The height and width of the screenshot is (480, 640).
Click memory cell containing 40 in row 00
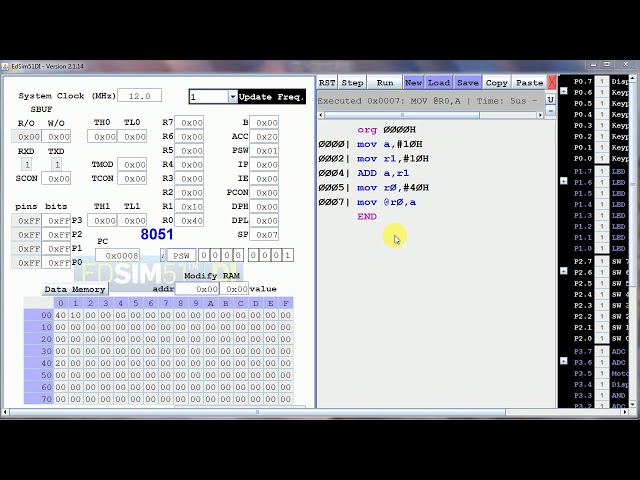(60, 315)
